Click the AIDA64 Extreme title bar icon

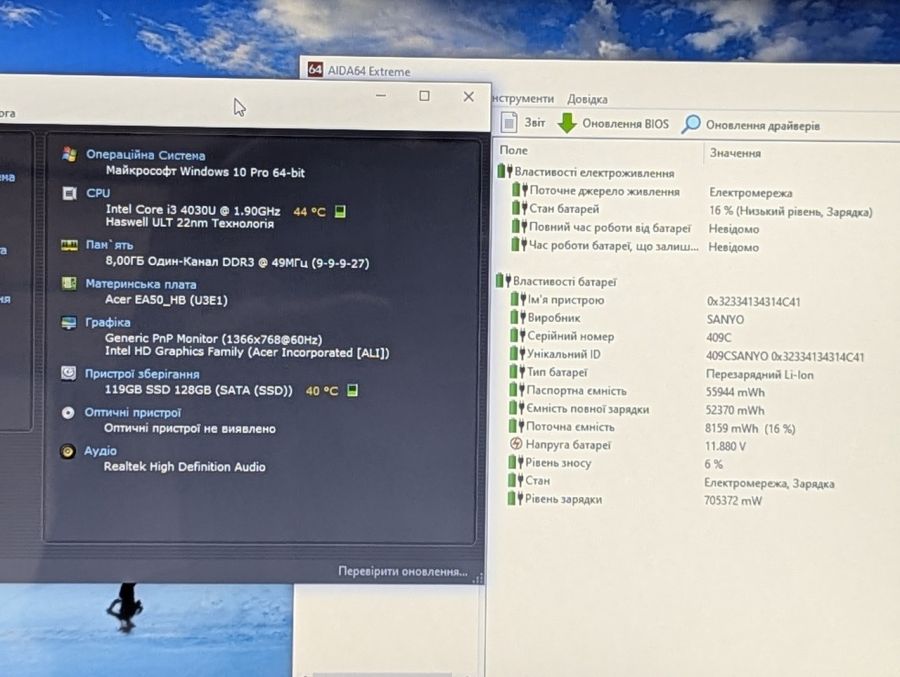click(x=315, y=69)
